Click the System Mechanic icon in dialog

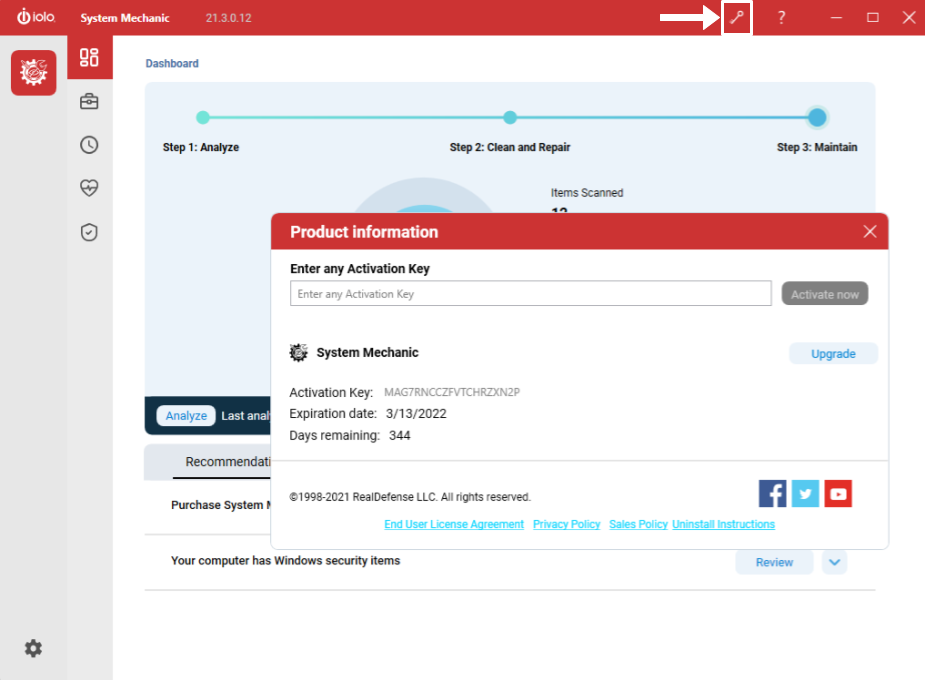pyautogui.click(x=299, y=352)
